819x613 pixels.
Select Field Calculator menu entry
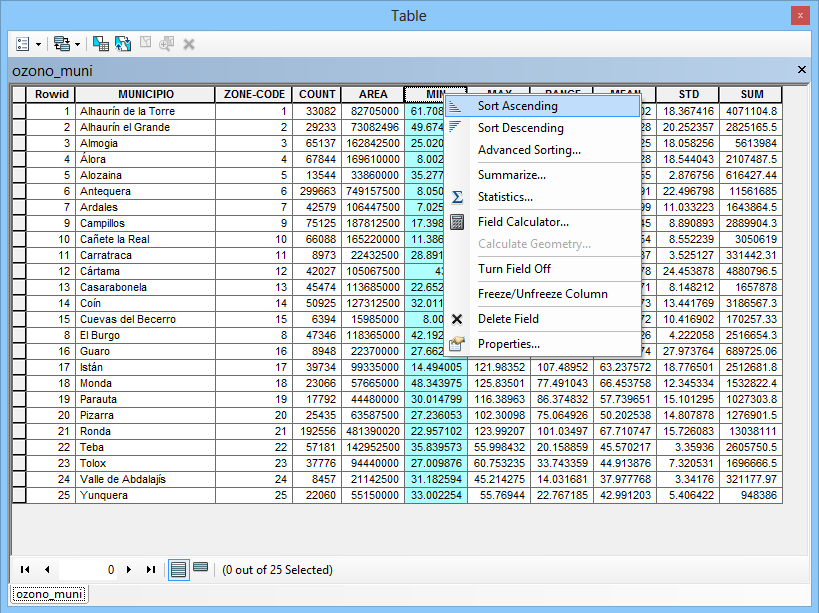[x=522, y=222]
